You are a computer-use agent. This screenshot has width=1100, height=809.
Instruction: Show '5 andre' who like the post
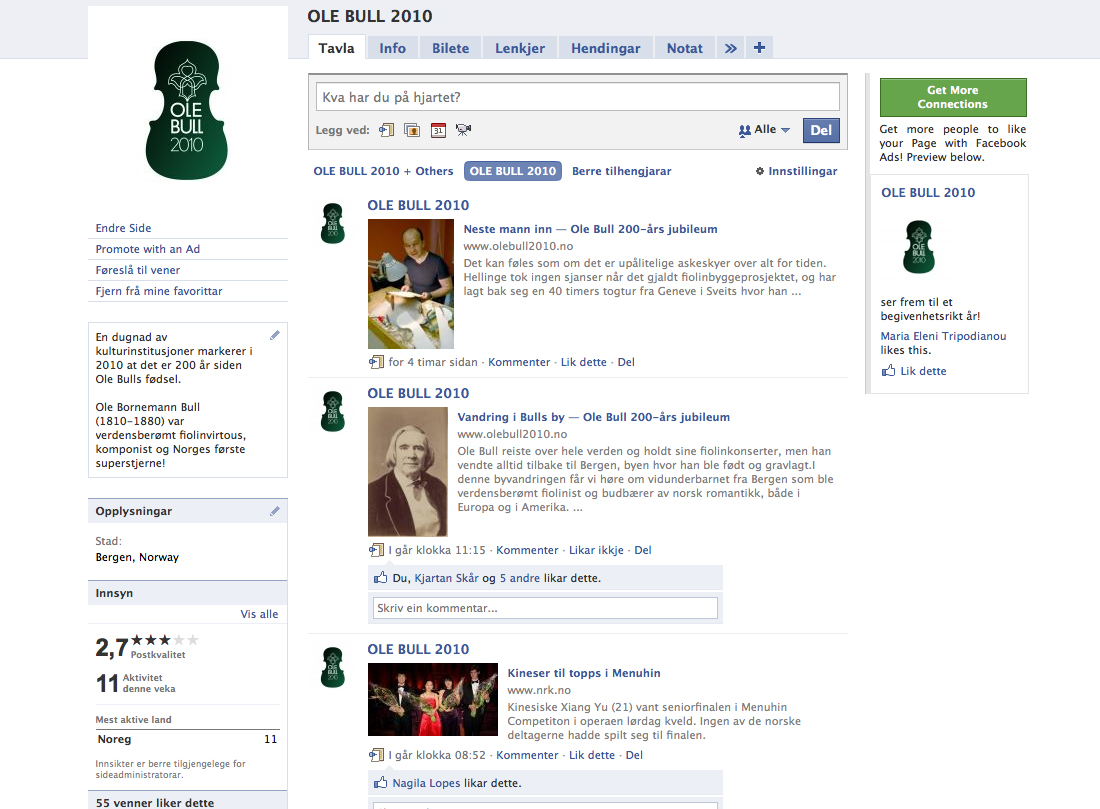coord(520,578)
